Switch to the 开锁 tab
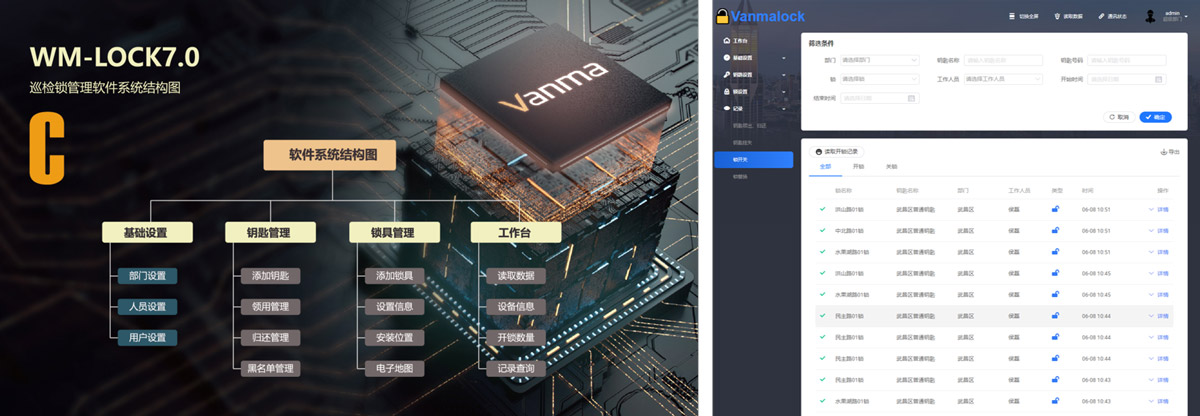The image size is (1200, 416). 858,167
